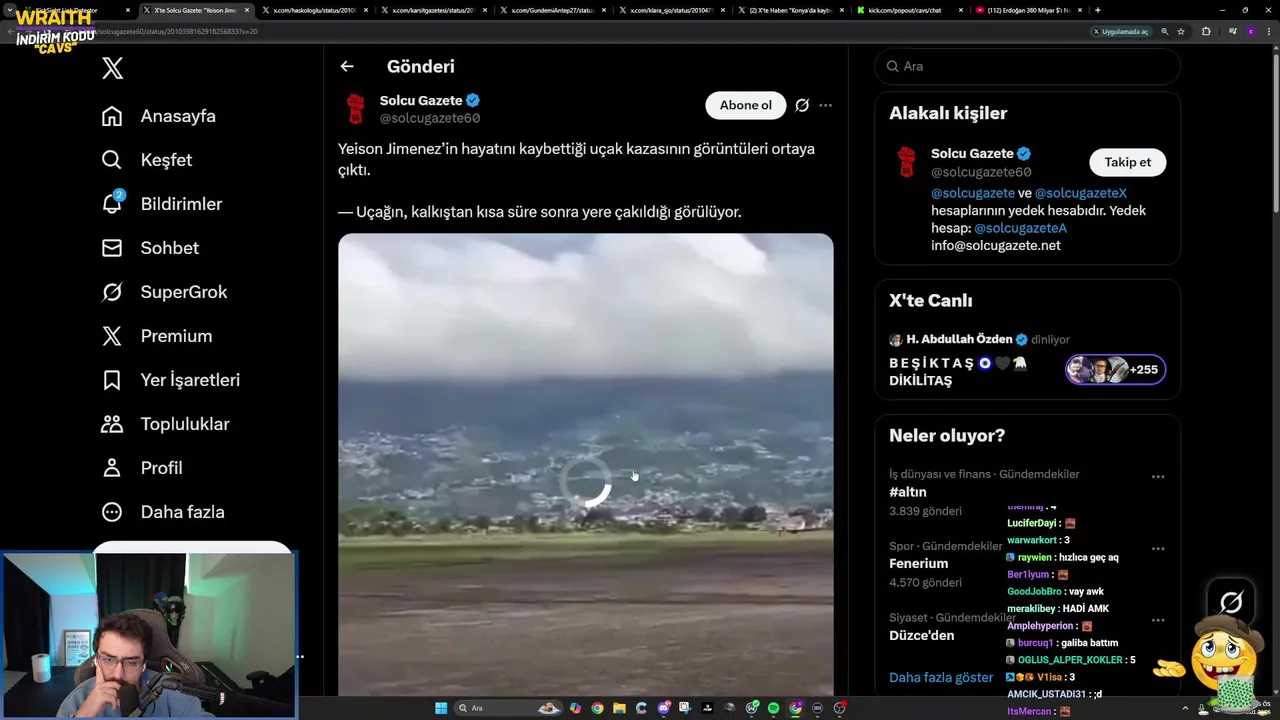Click the Abone ol button
1280x720 pixels.
click(x=746, y=105)
